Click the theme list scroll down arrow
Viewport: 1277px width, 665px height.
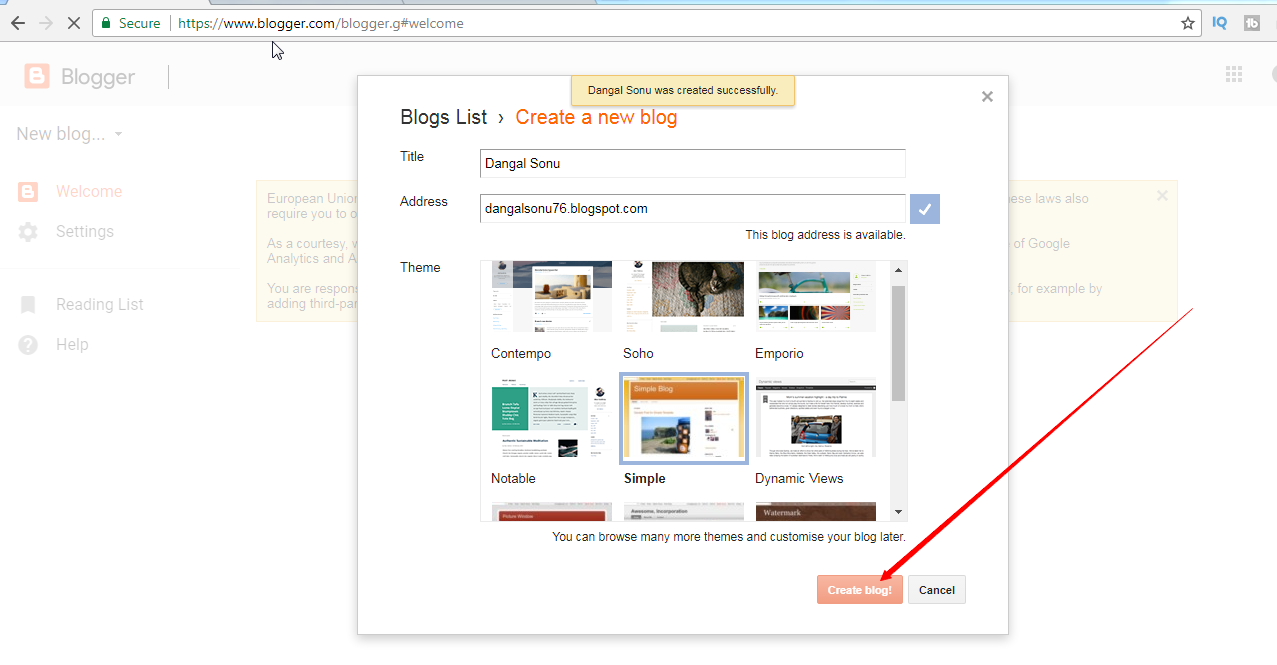[899, 513]
